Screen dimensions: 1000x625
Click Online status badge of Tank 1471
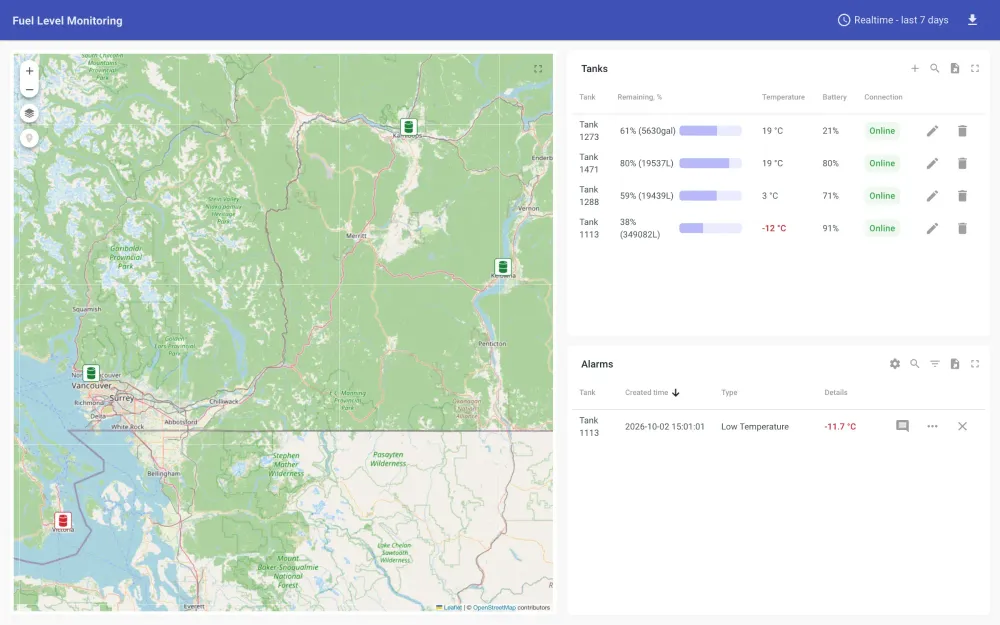pos(882,163)
